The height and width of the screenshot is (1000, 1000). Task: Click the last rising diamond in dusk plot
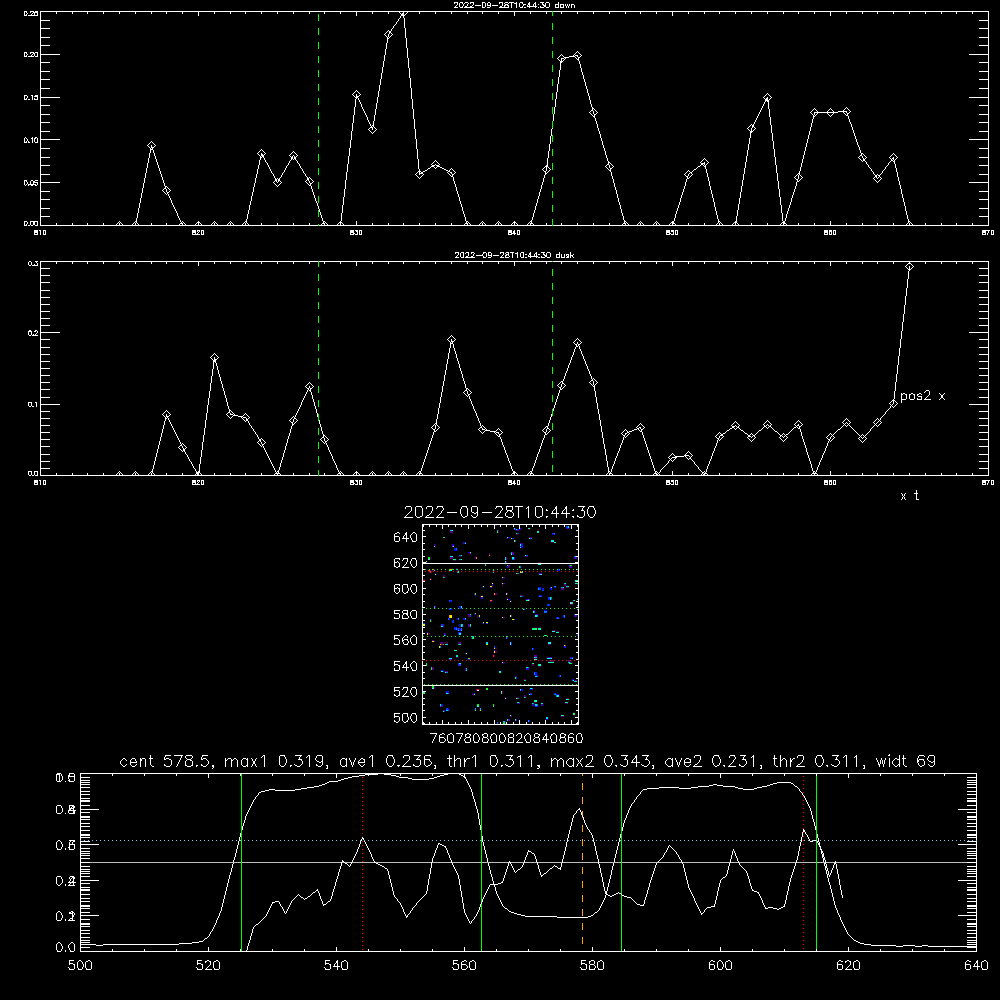tap(909, 267)
